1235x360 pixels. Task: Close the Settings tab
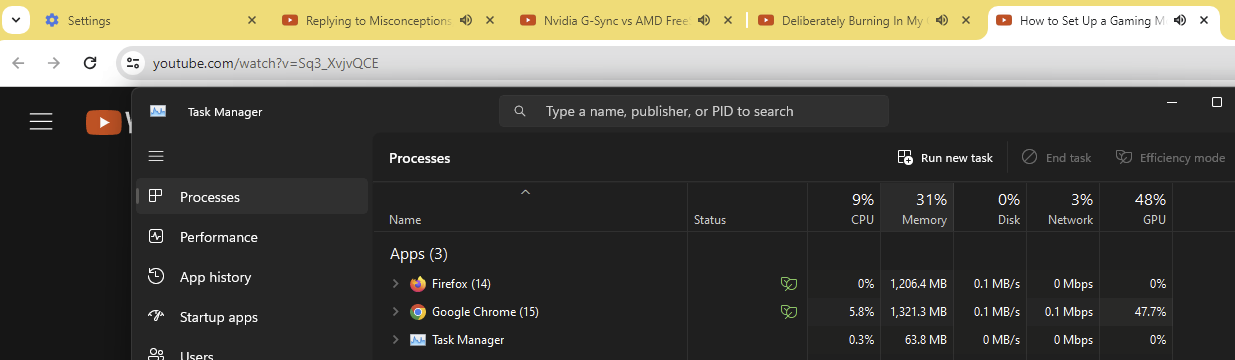252,20
